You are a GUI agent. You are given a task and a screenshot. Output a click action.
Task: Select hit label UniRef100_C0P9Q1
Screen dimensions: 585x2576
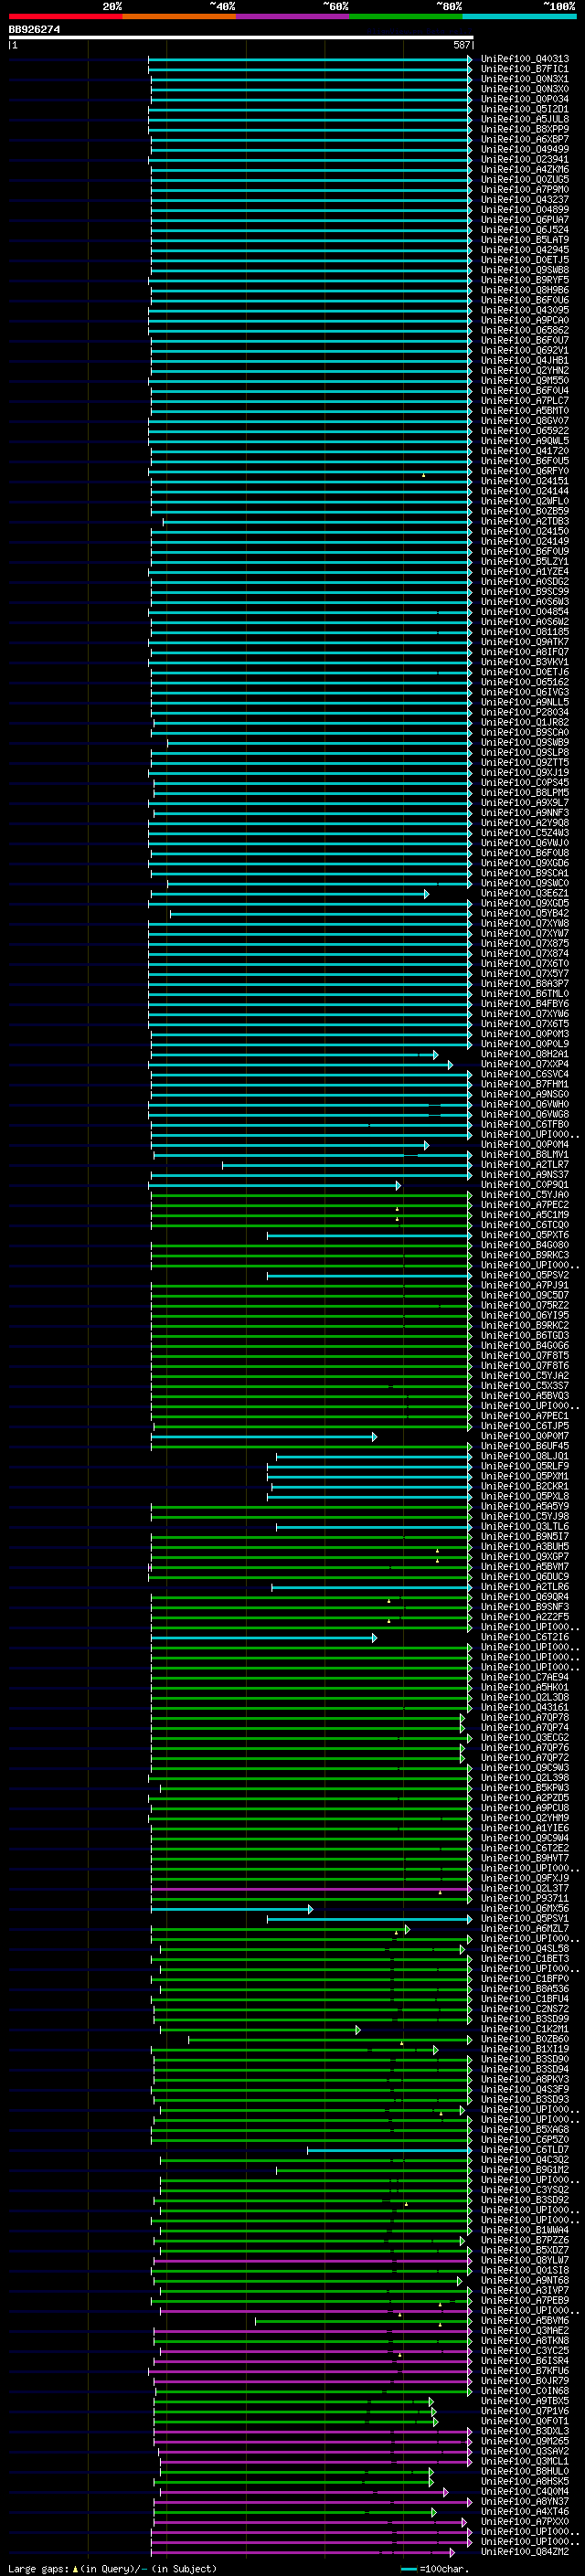coord(525,1185)
